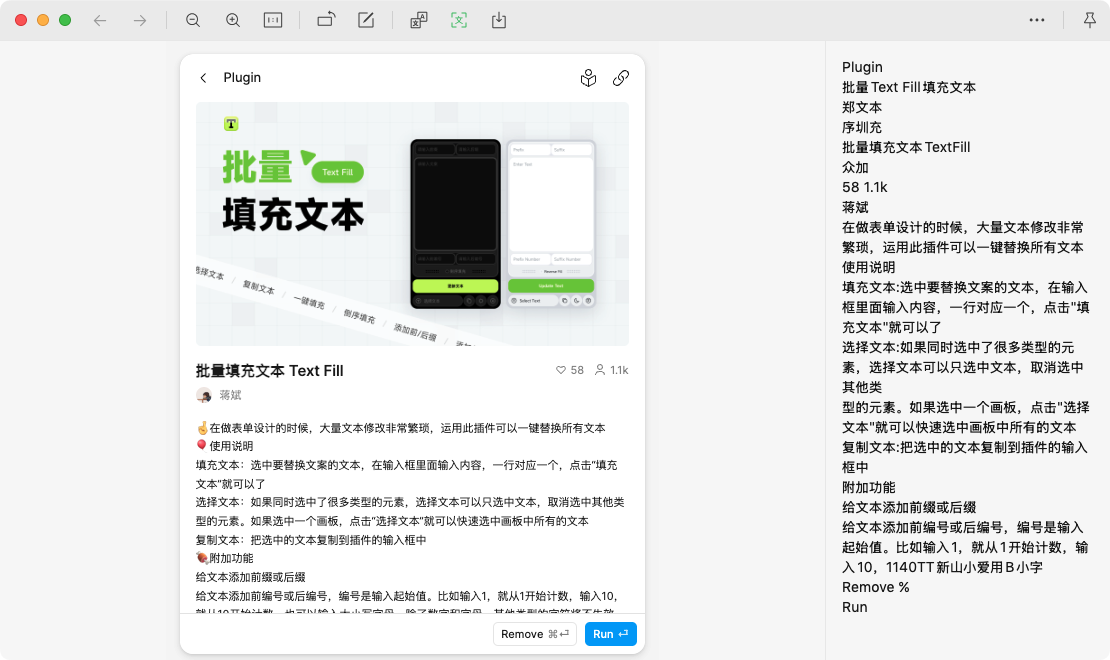Click the back chevron beside Plugin

tap(203, 78)
